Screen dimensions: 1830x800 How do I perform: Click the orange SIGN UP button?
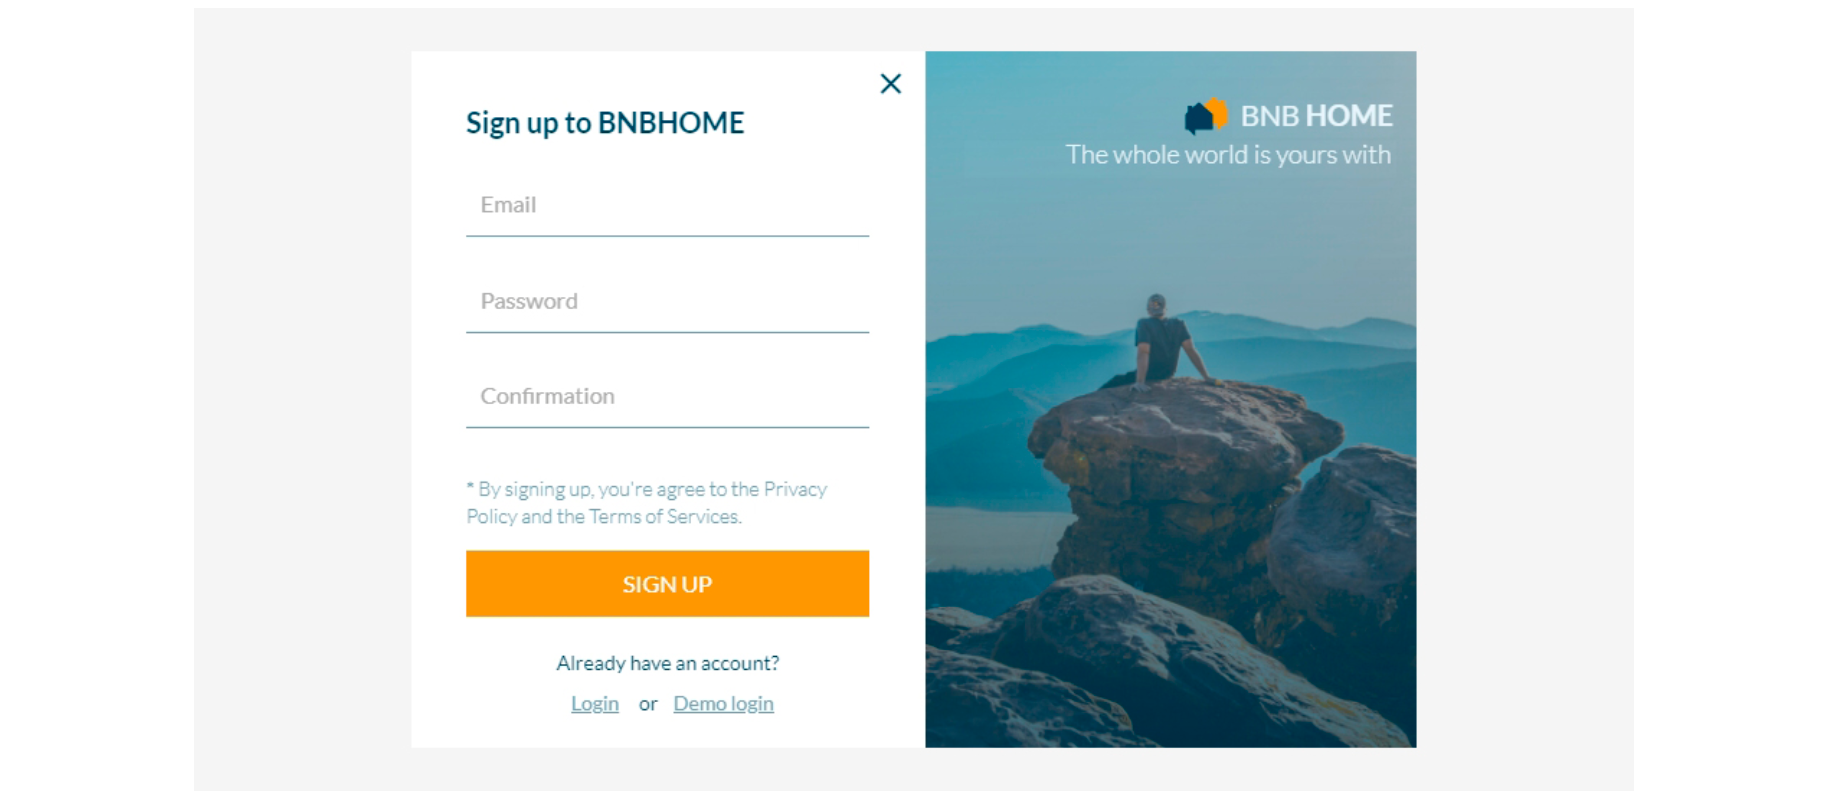(x=667, y=584)
